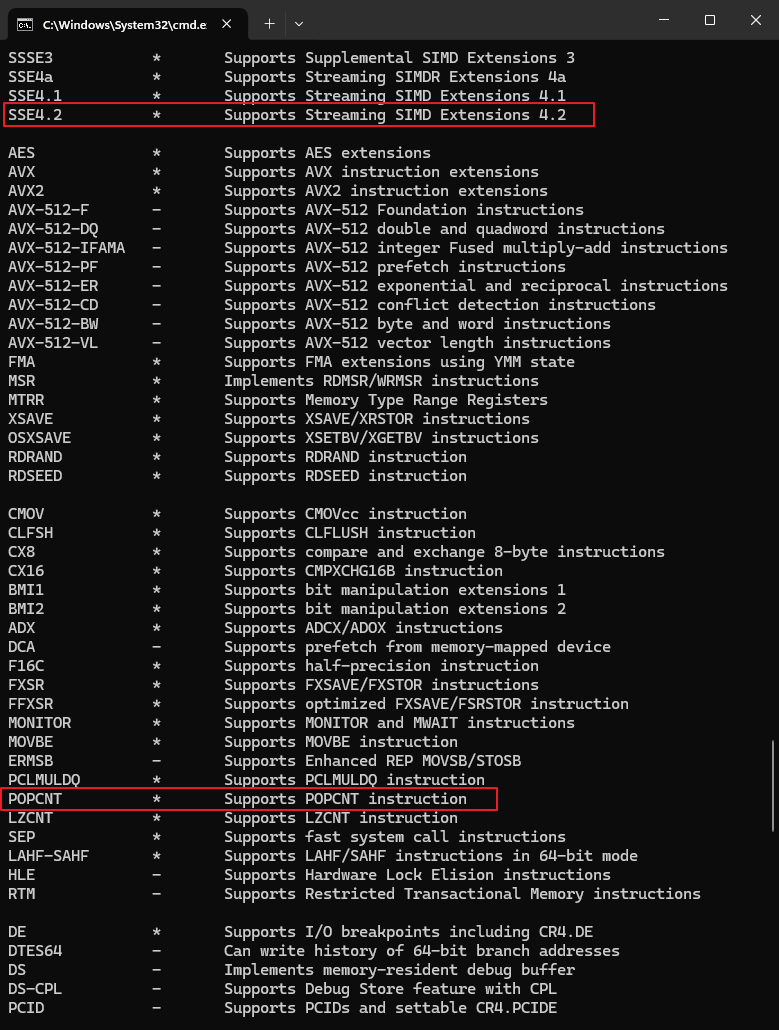Click the asterisk next to AES
This screenshot has height=1030, width=779.
click(156, 154)
